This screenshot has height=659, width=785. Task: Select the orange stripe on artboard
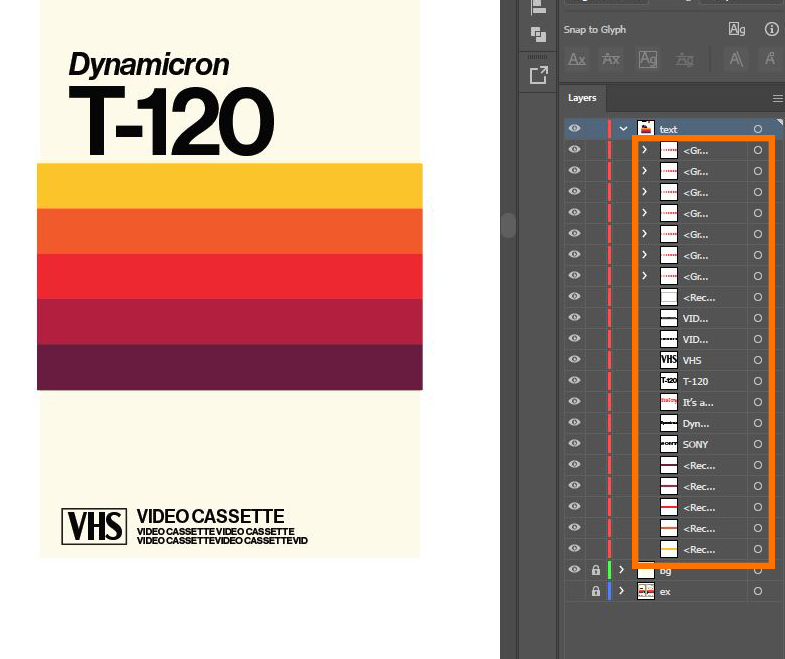click(x=230, y=231)
